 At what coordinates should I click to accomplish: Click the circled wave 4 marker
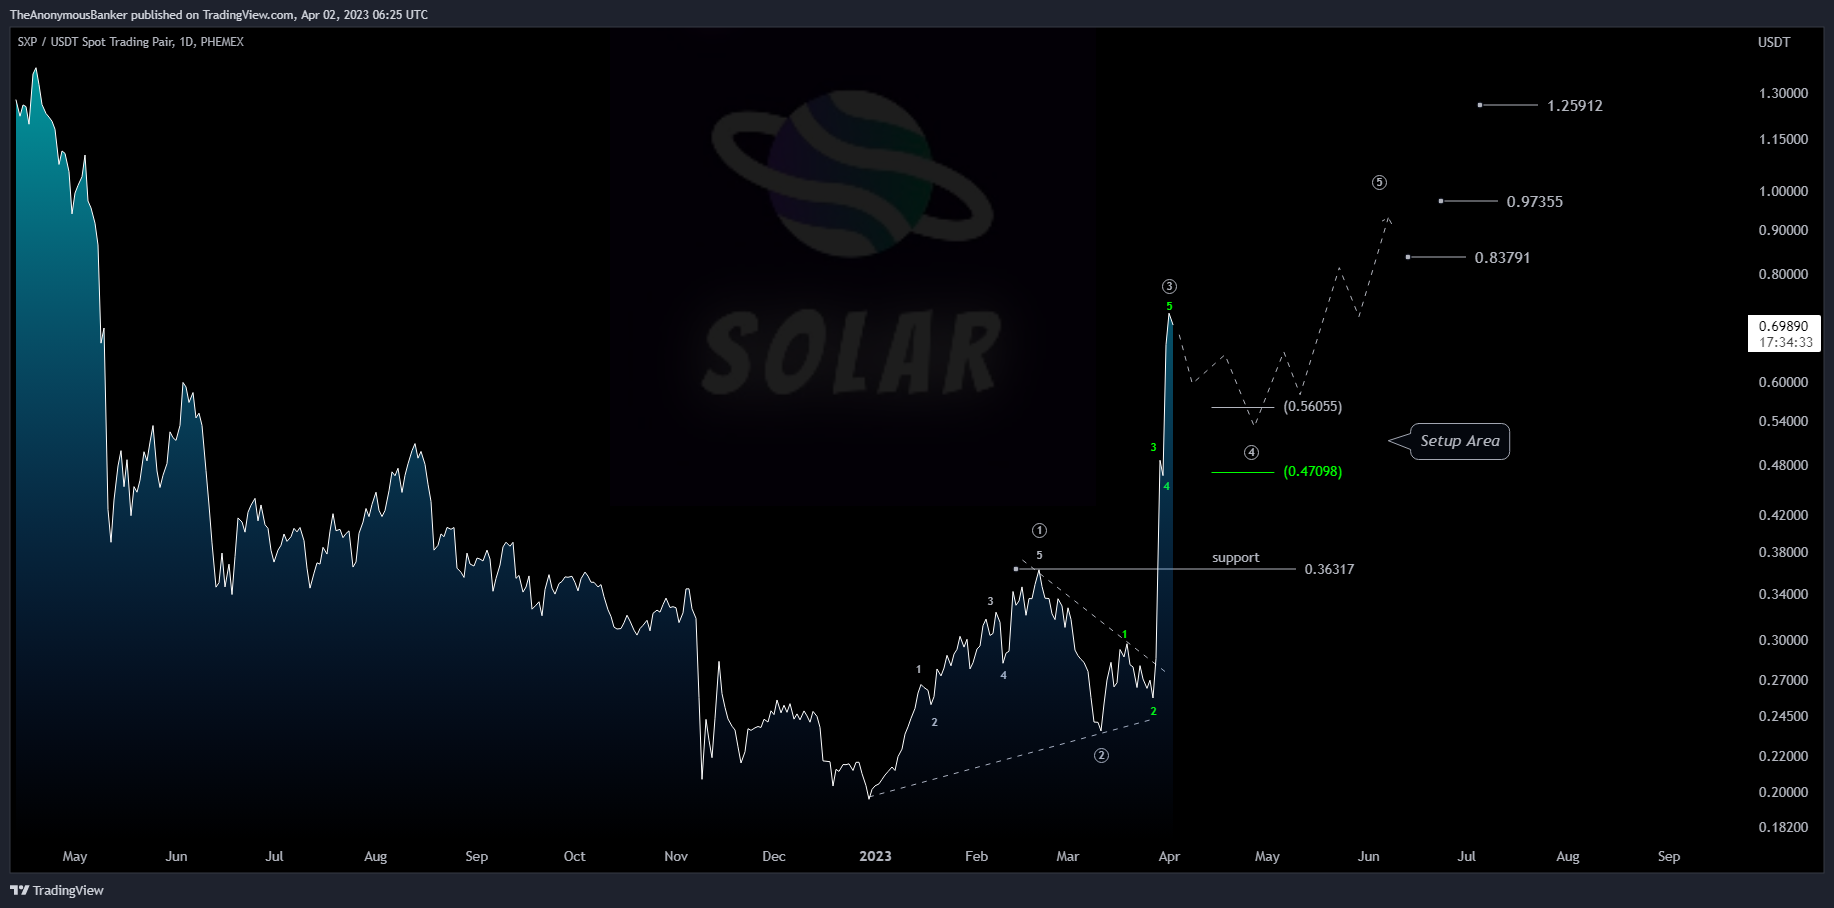tap(1251, 452)
